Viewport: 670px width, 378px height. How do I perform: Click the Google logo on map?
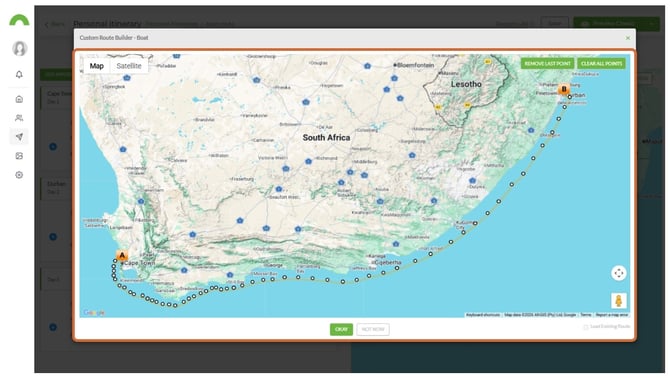pyautogui.click(x=94, y=313)
